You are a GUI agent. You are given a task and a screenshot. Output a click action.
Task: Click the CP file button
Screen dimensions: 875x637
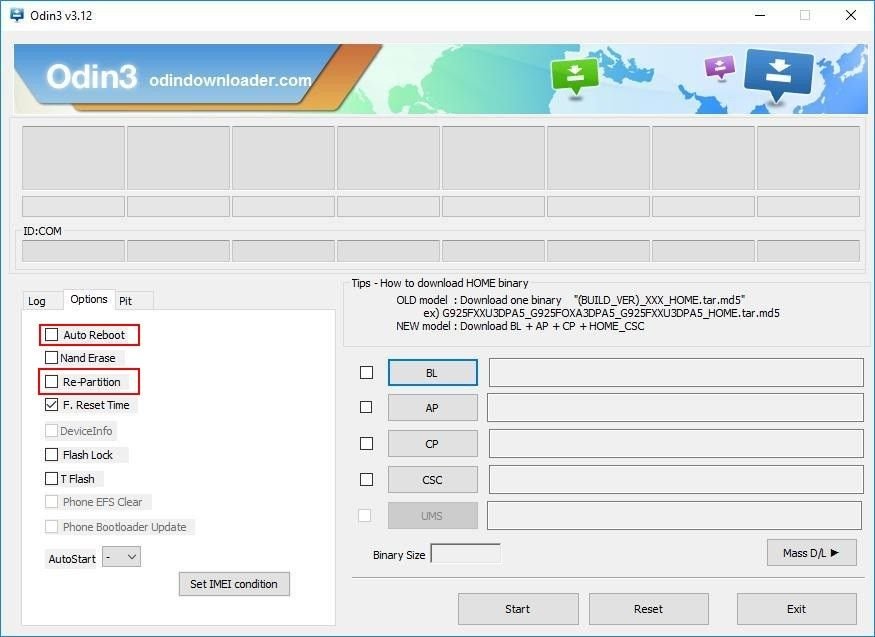pyautogui.click(x=432, y=444)
